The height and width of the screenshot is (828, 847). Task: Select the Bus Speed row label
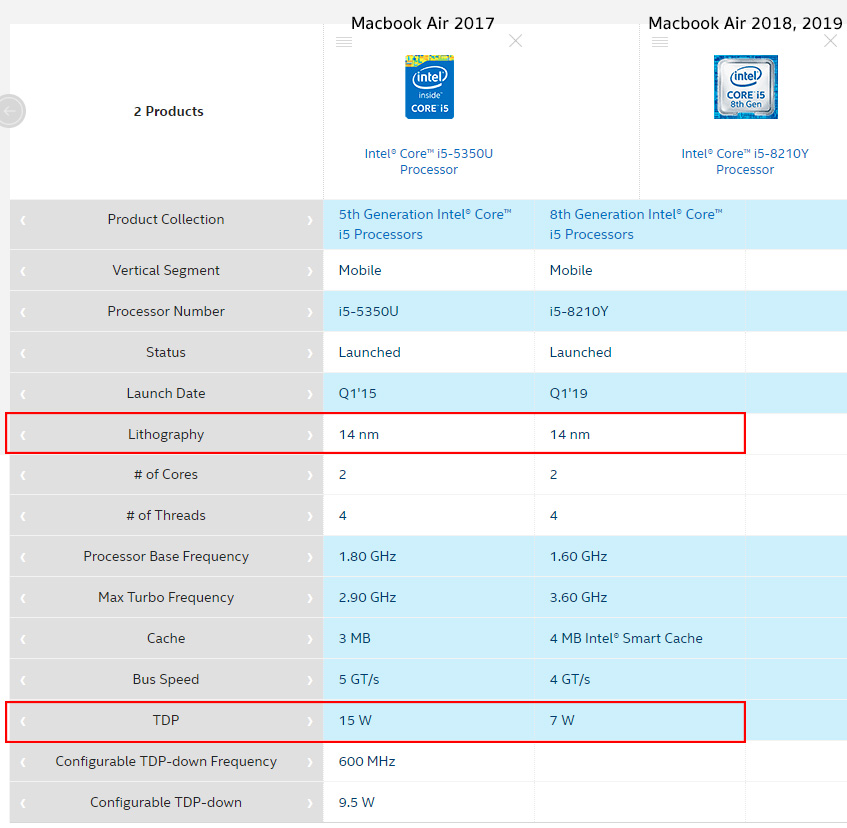[166, 679]
